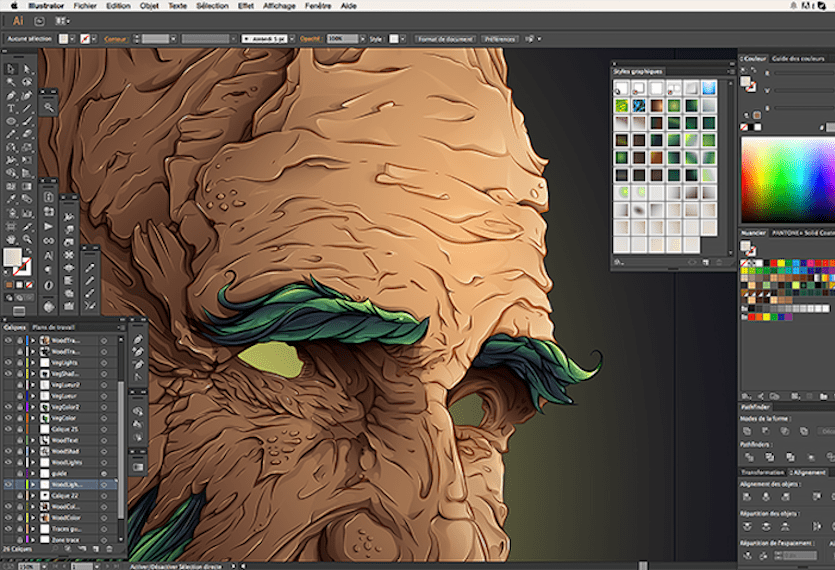Screen dimensions: 835x570
Task: Click the Unite shape mode in Pathfinder
Action: coord(747,430)
